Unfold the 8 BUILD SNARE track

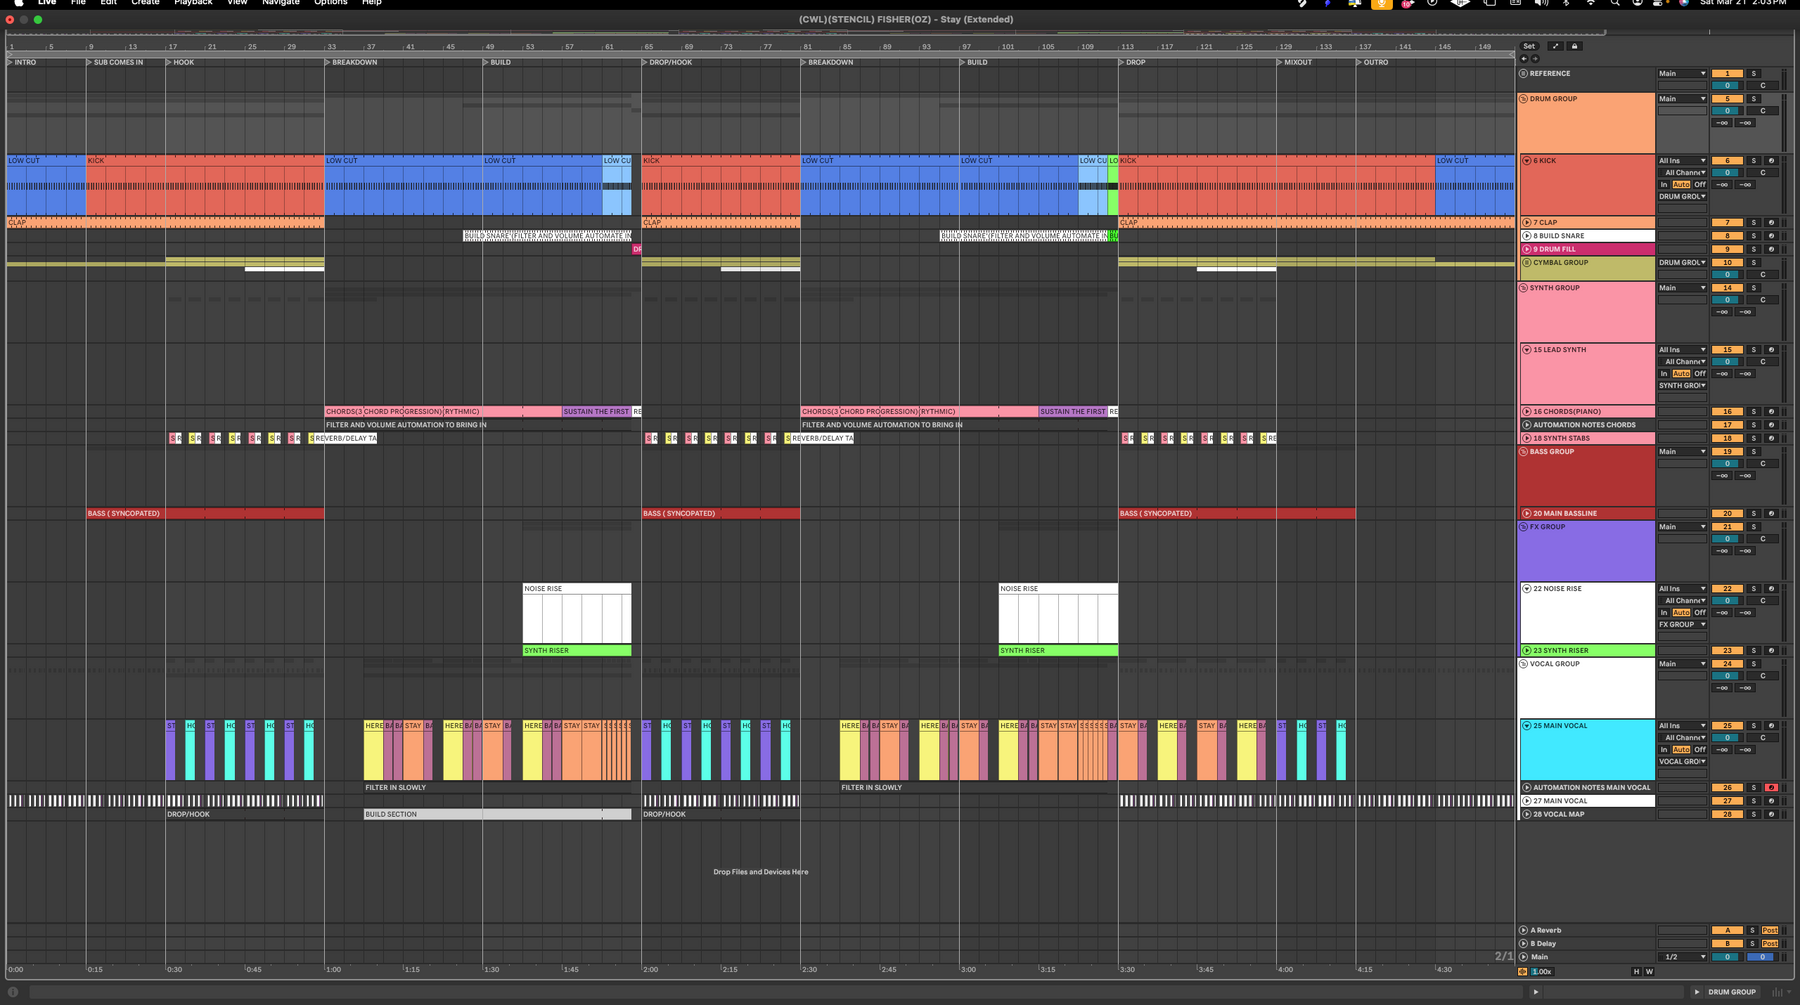[x=1527, y=236]
